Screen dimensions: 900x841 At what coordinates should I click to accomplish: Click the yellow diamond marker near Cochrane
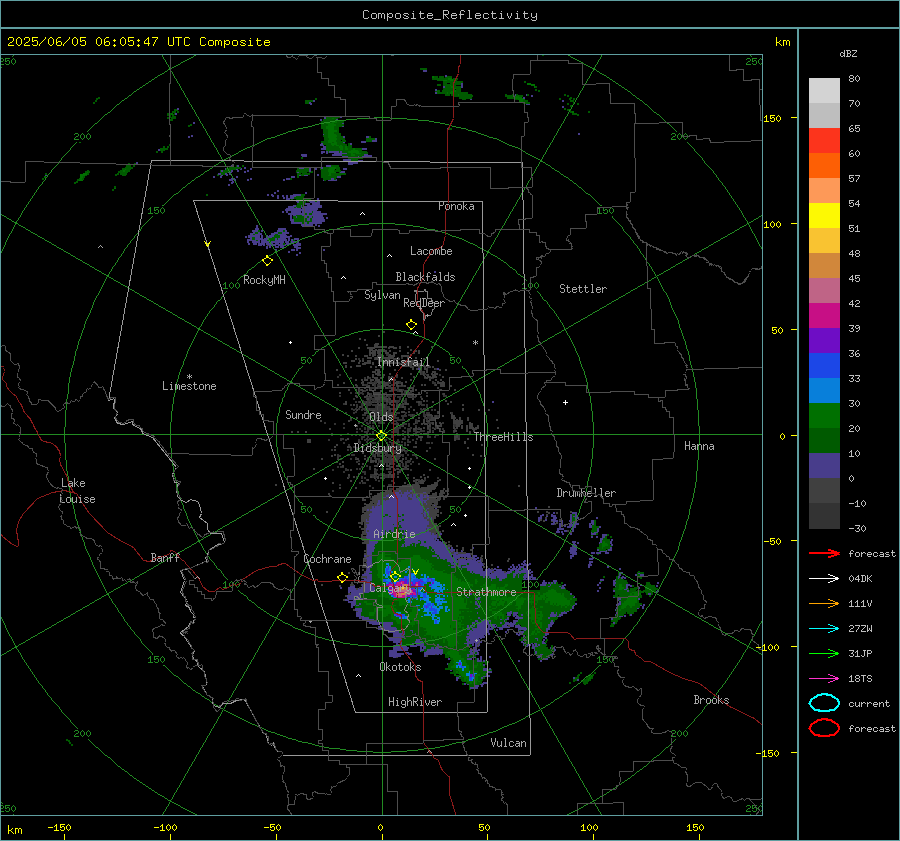click(x=343, y=577)
